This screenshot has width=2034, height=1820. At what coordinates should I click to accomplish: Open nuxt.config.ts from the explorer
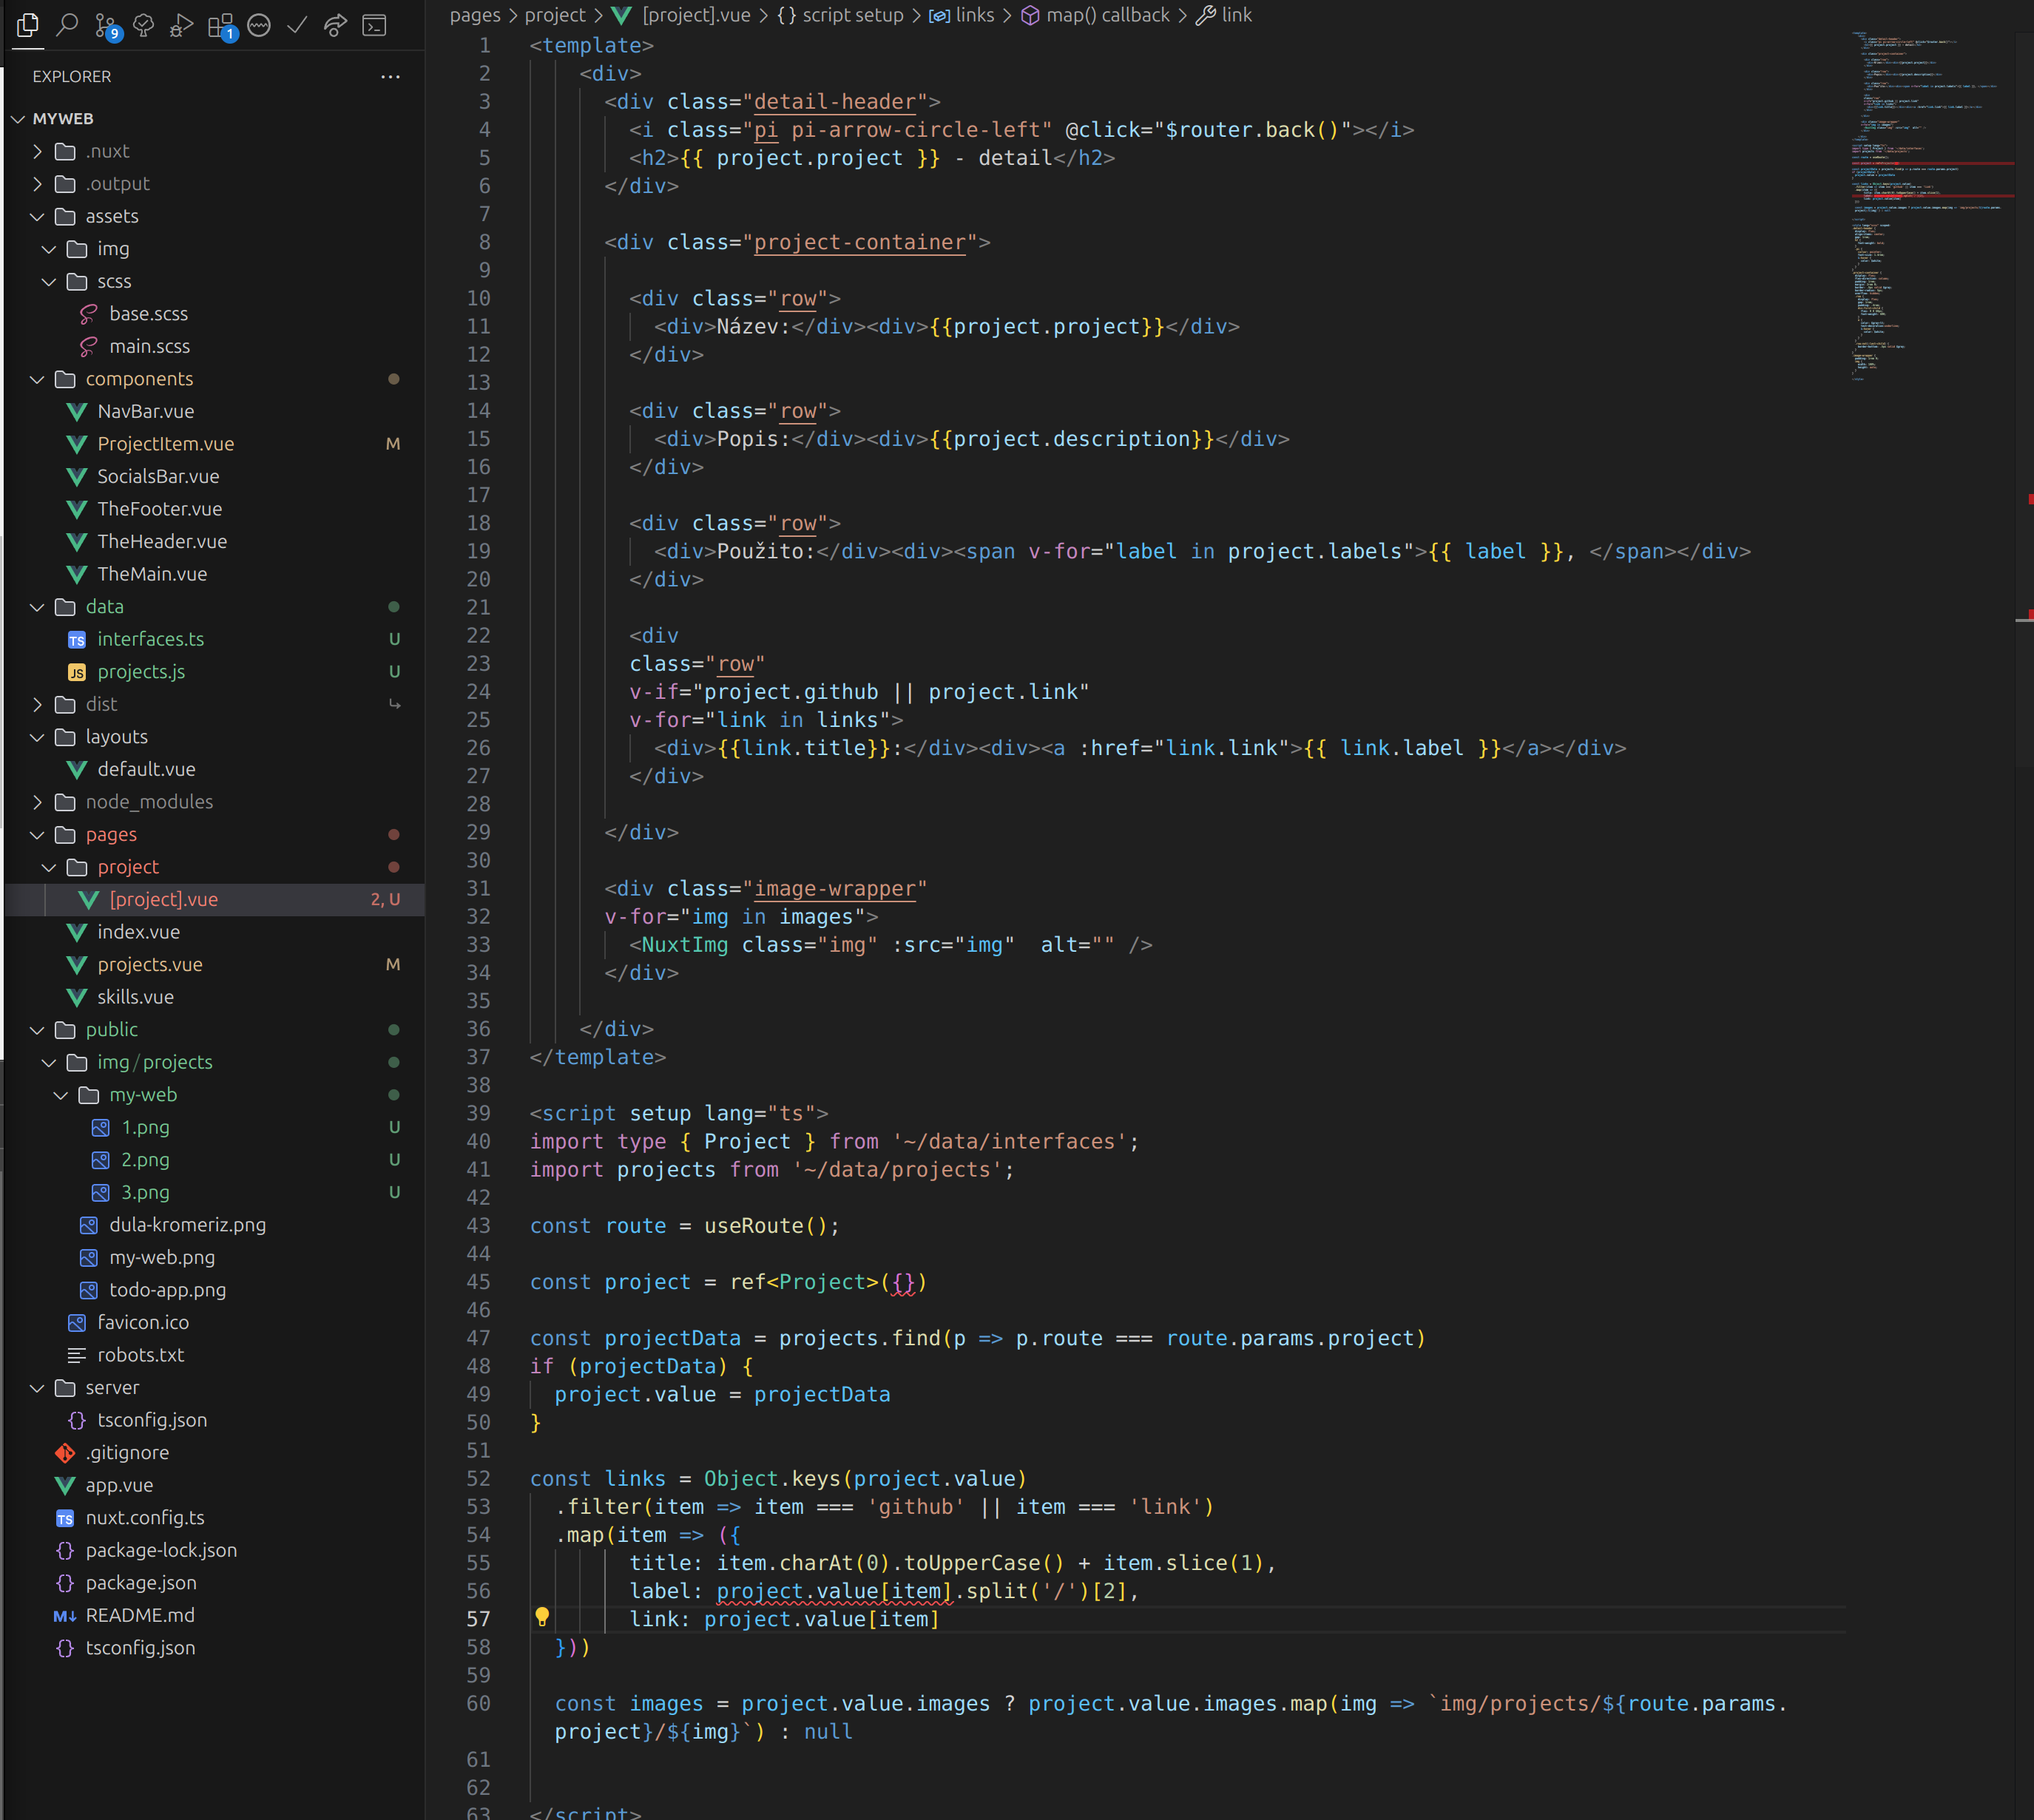click(145, 1517)
